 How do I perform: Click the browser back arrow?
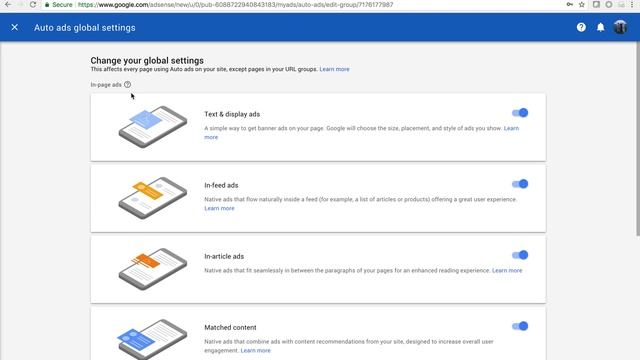pos(8,4)
